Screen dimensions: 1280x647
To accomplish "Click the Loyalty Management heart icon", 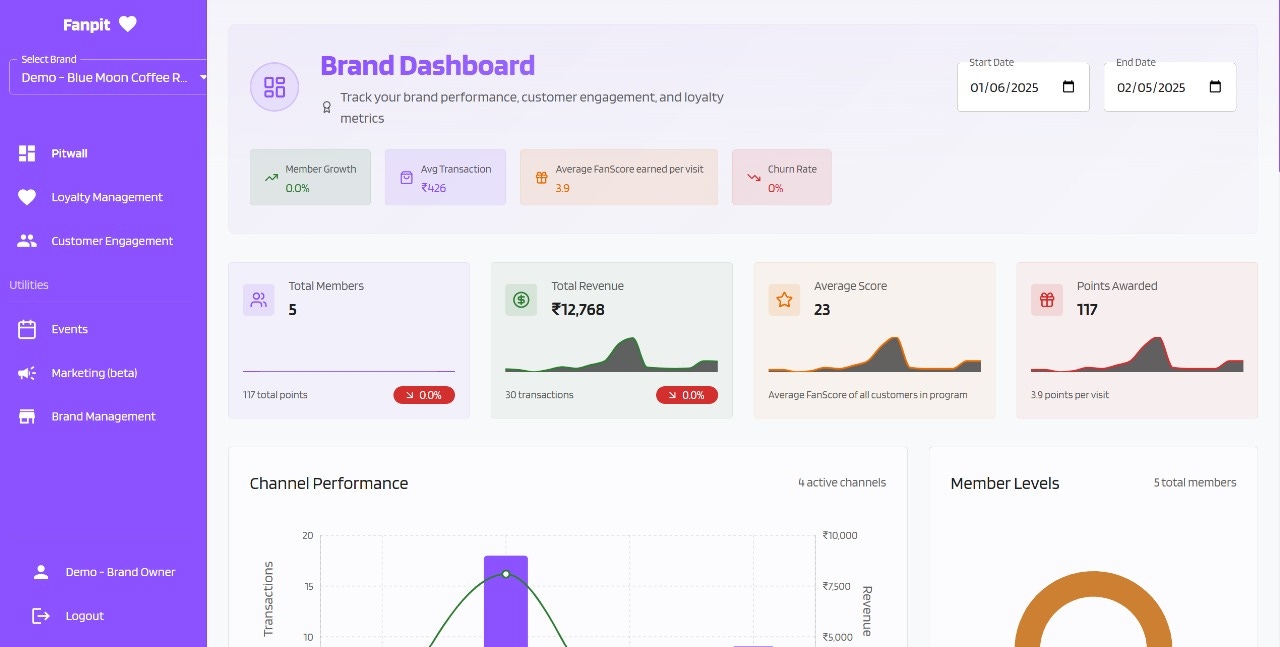I will 27,197.
